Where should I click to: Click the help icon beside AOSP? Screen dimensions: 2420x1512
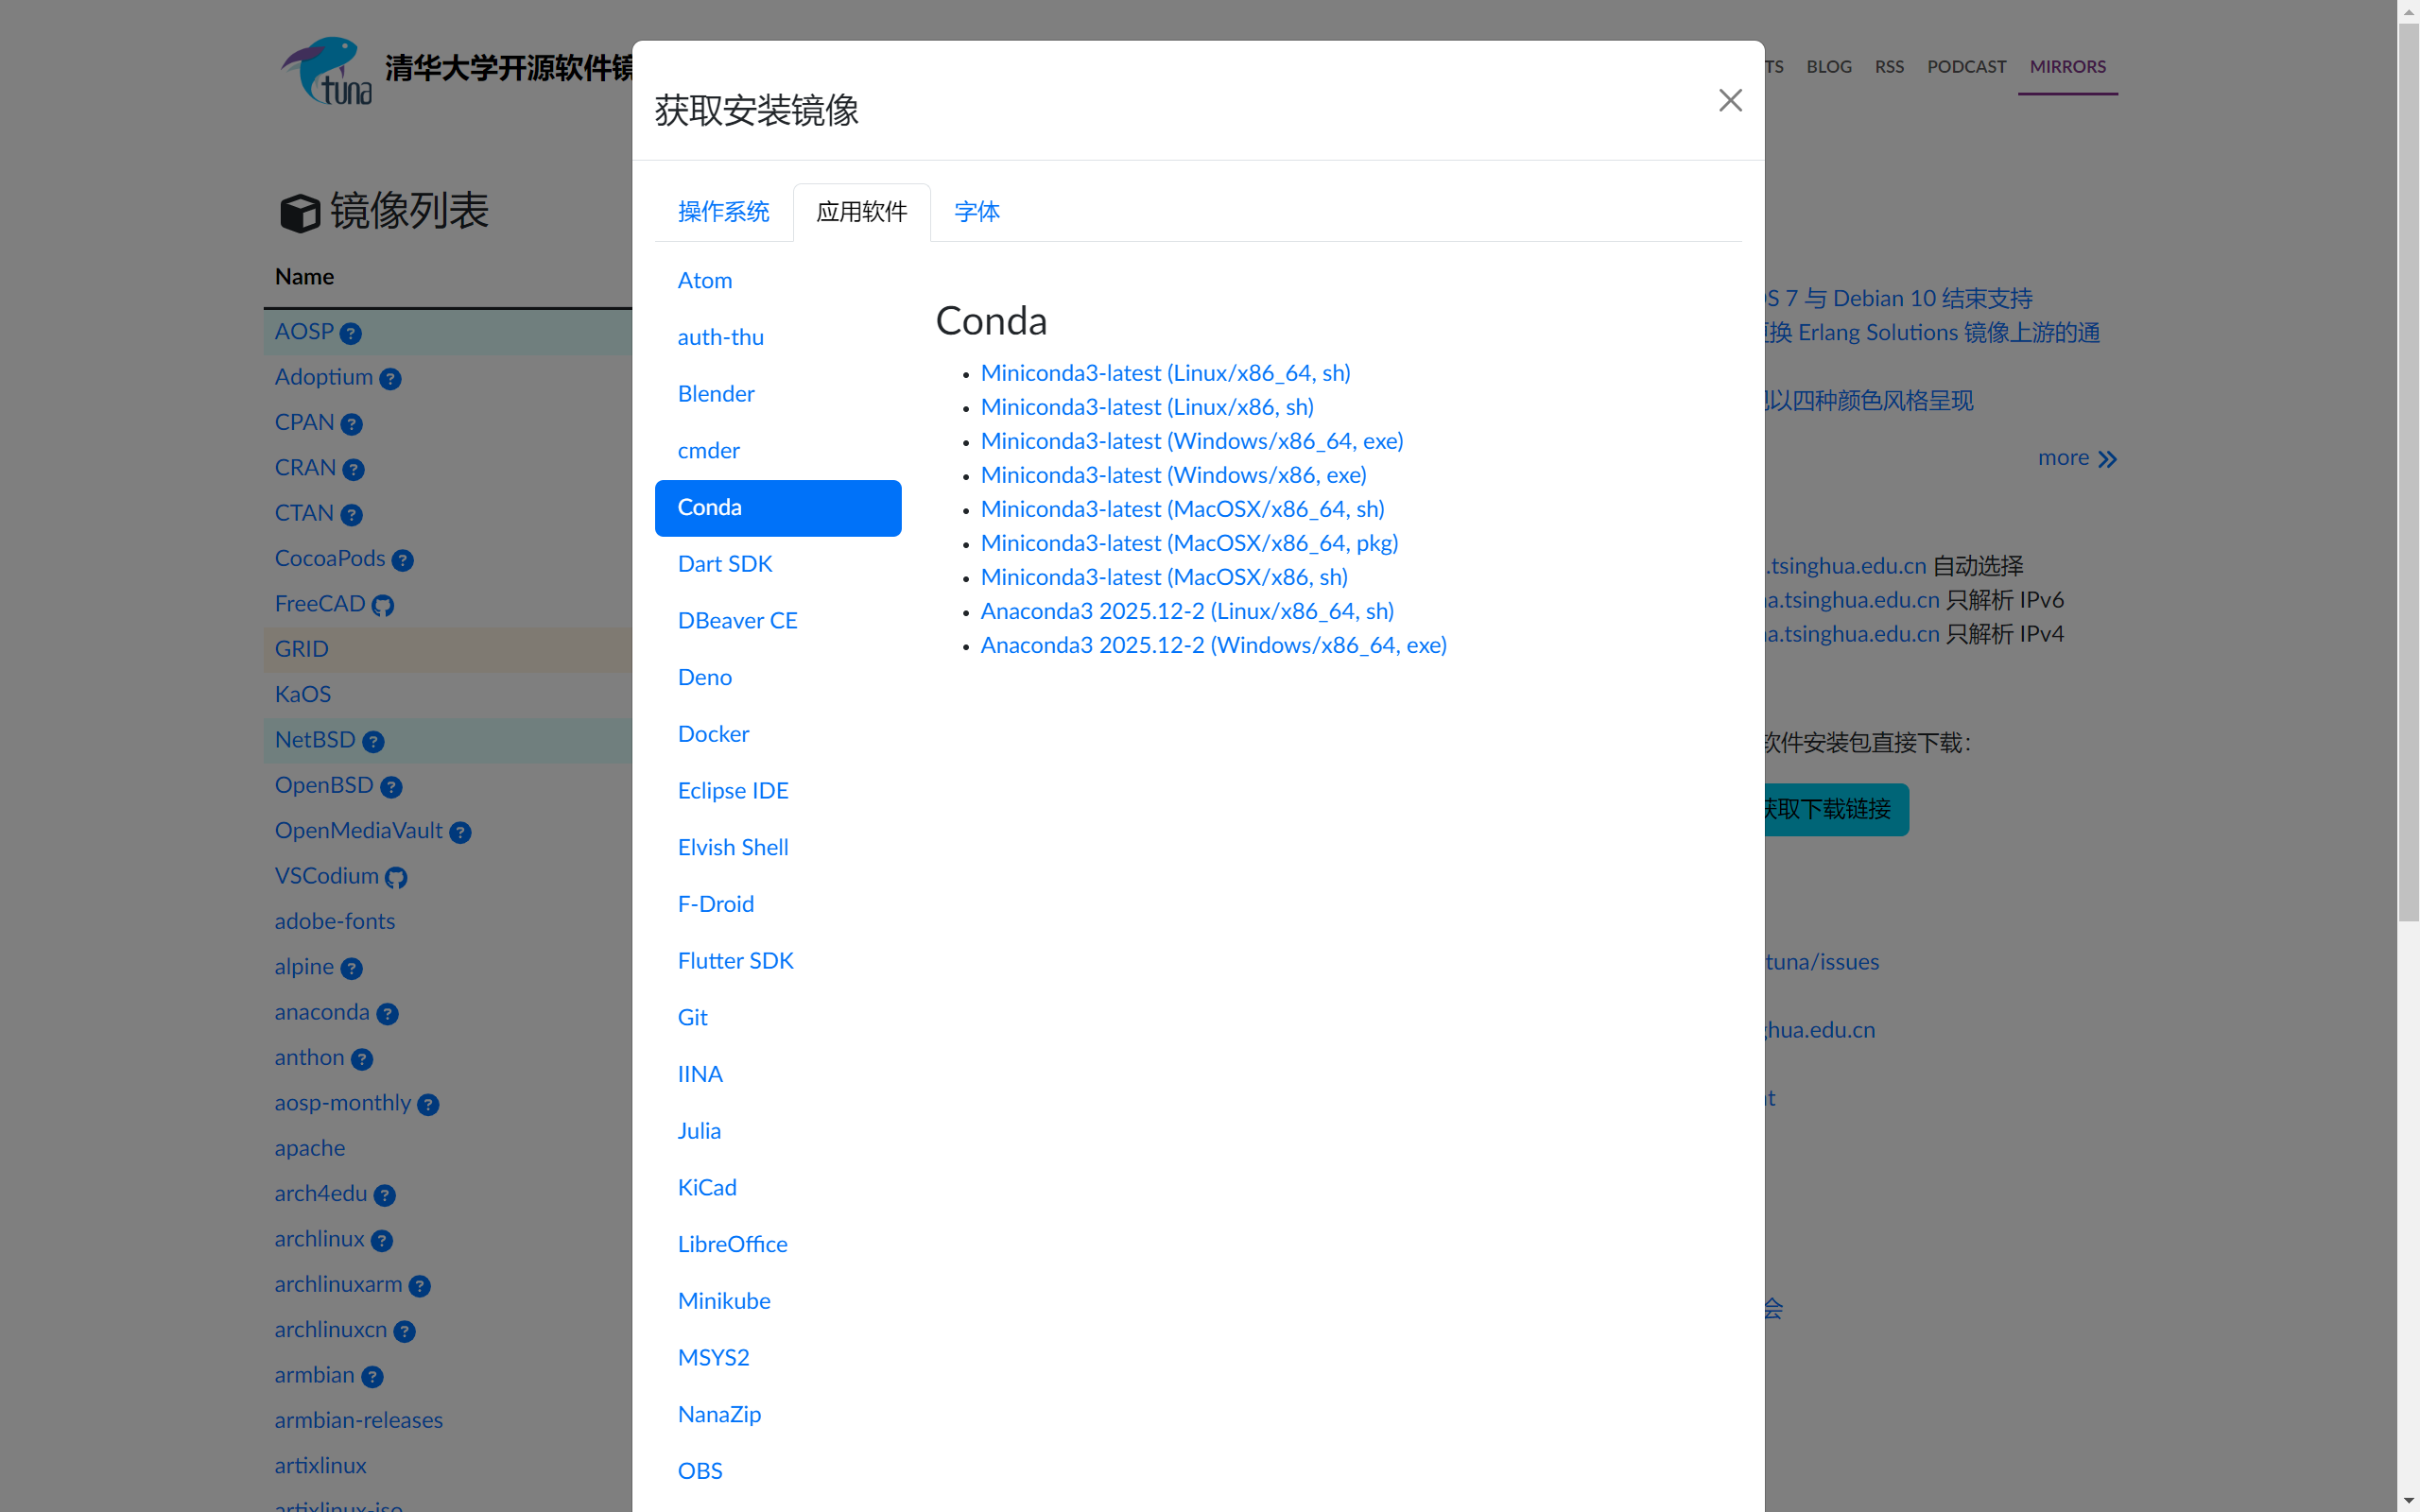click(349, 334)
